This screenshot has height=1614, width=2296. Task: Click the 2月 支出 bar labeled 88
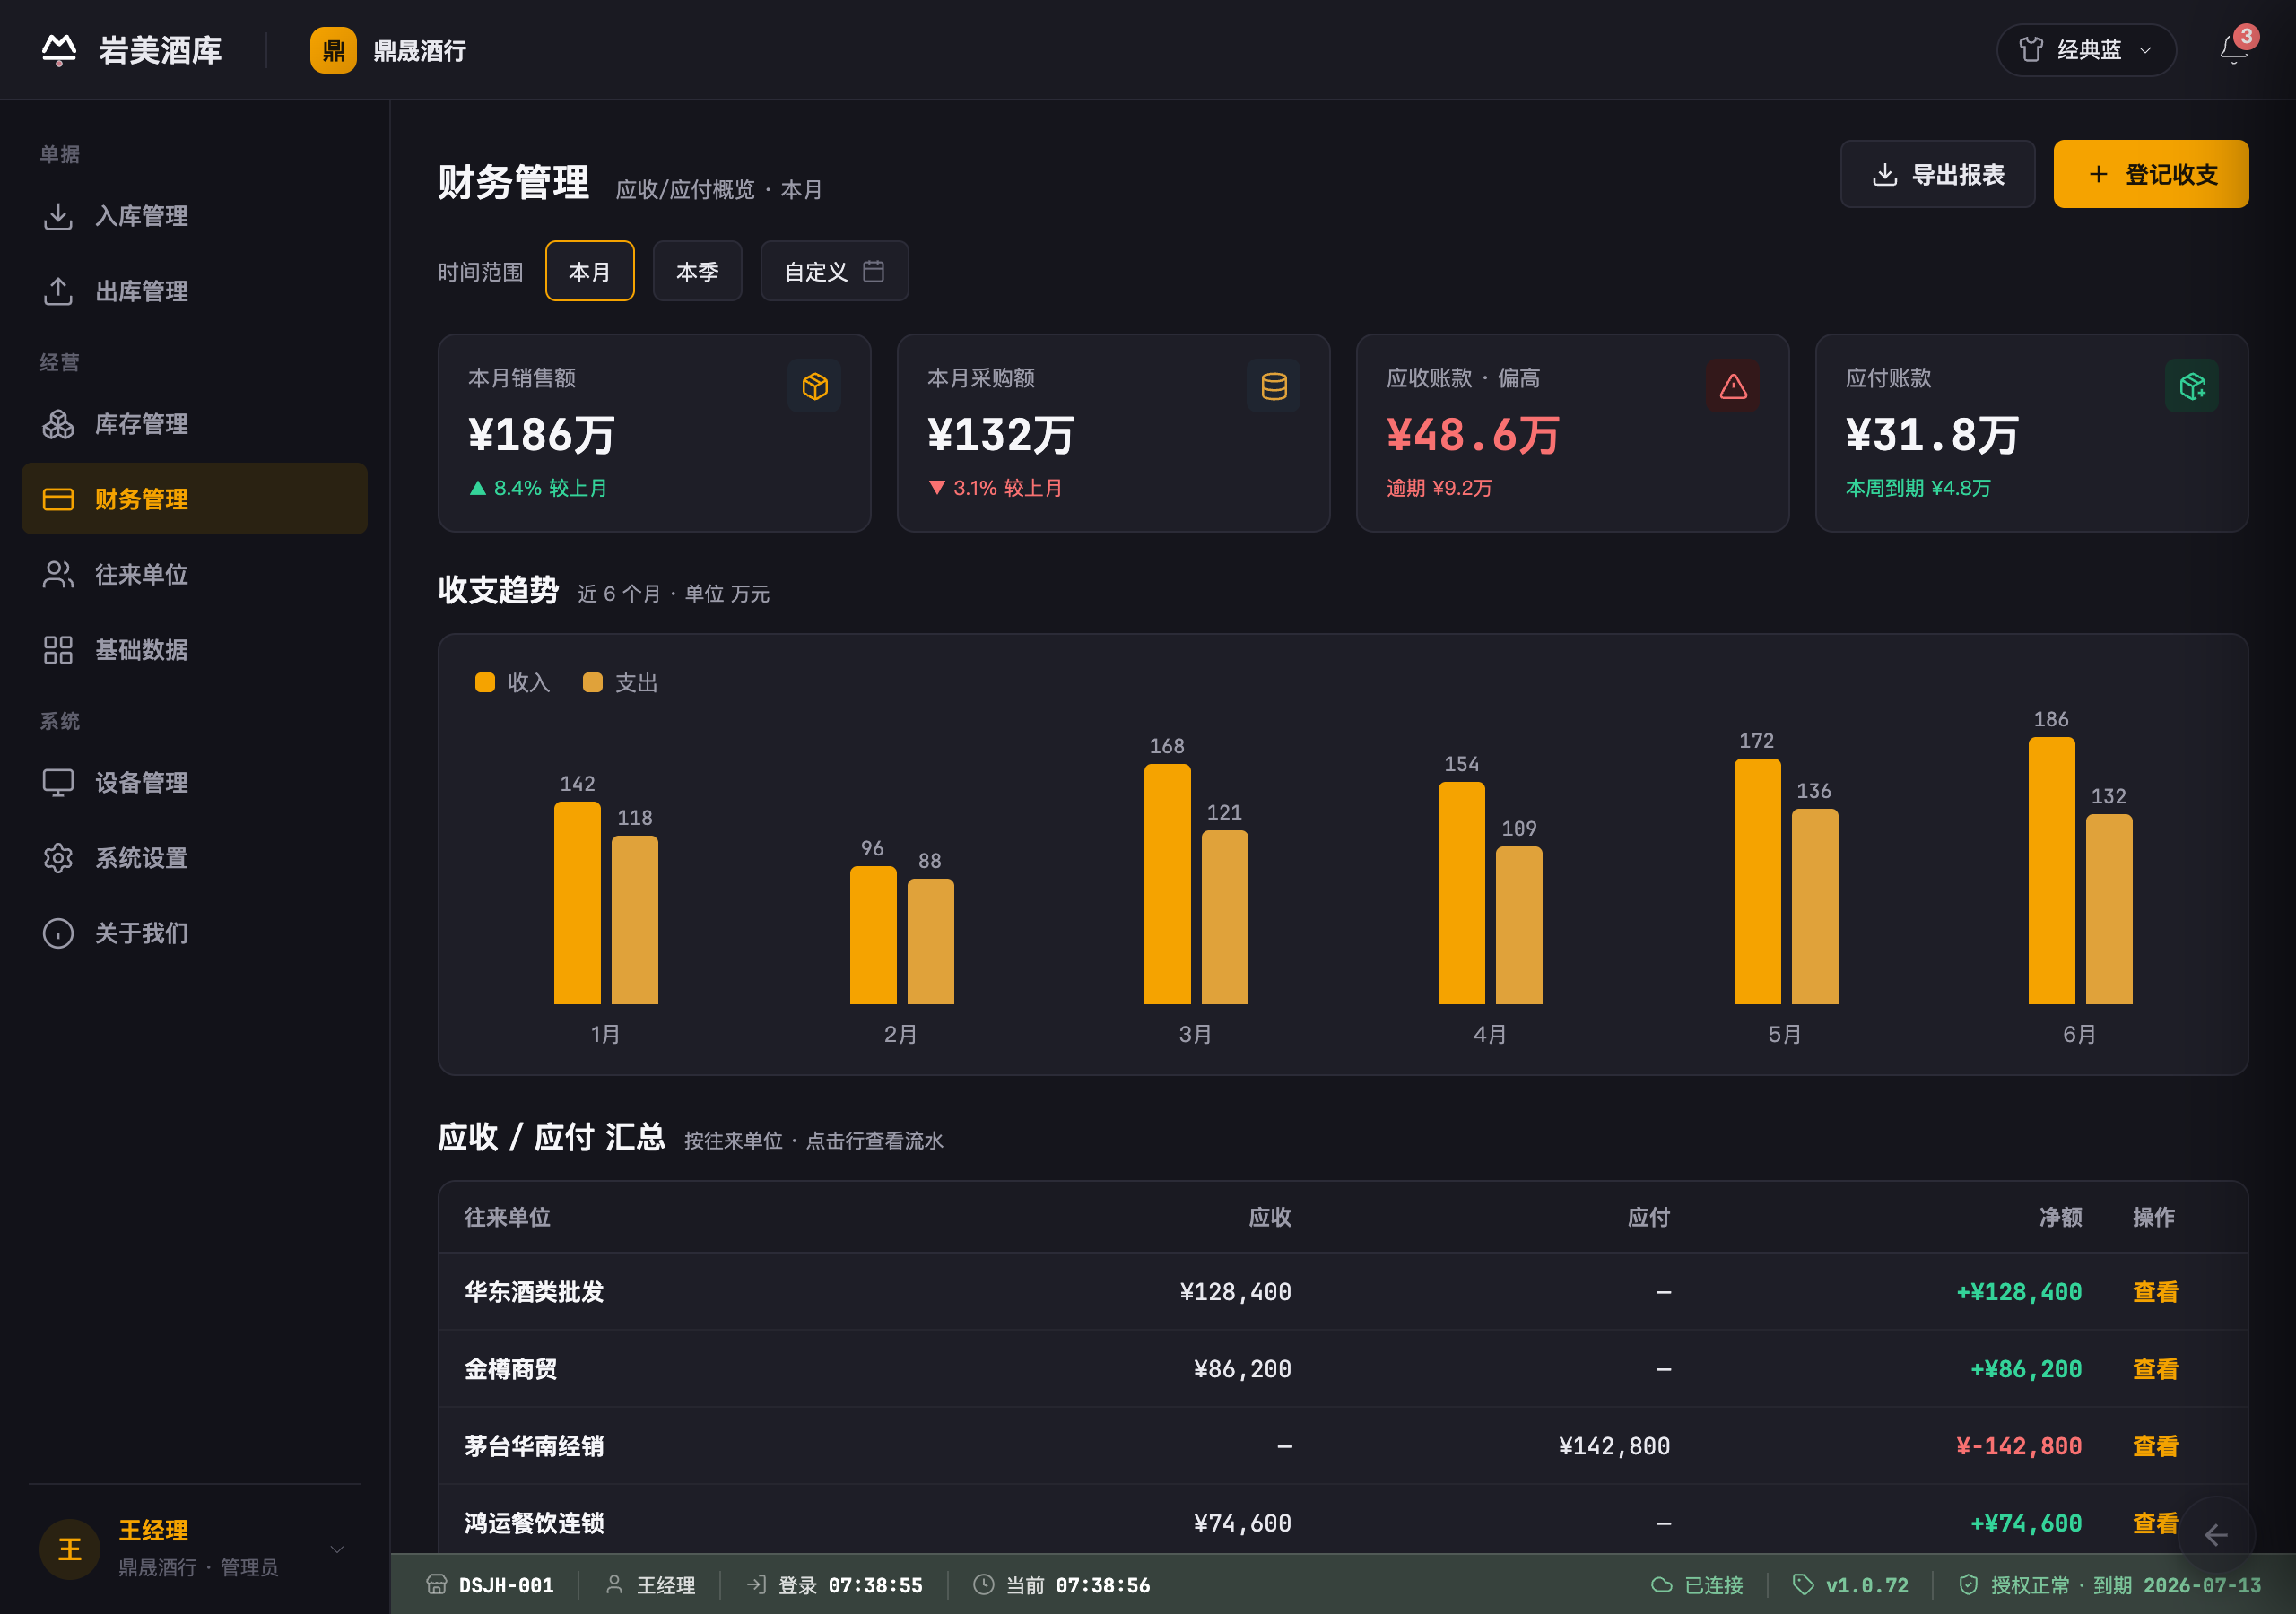point(930,942)
